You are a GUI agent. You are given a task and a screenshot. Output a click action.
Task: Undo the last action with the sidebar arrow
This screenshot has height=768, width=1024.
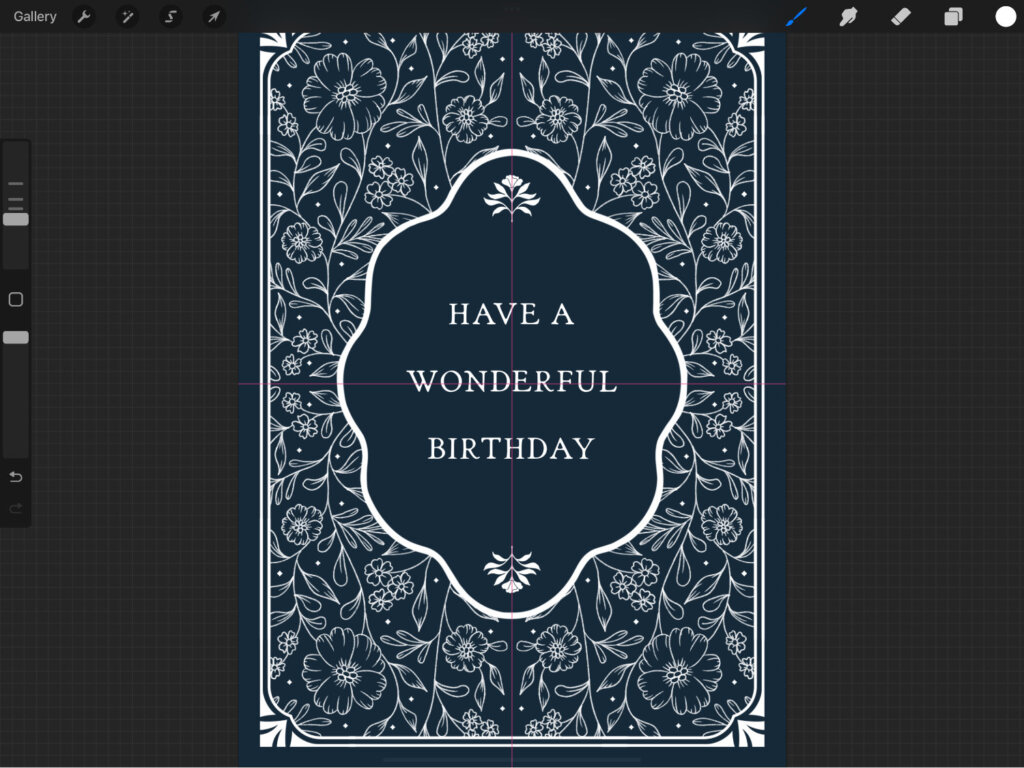tap(16, 477)
